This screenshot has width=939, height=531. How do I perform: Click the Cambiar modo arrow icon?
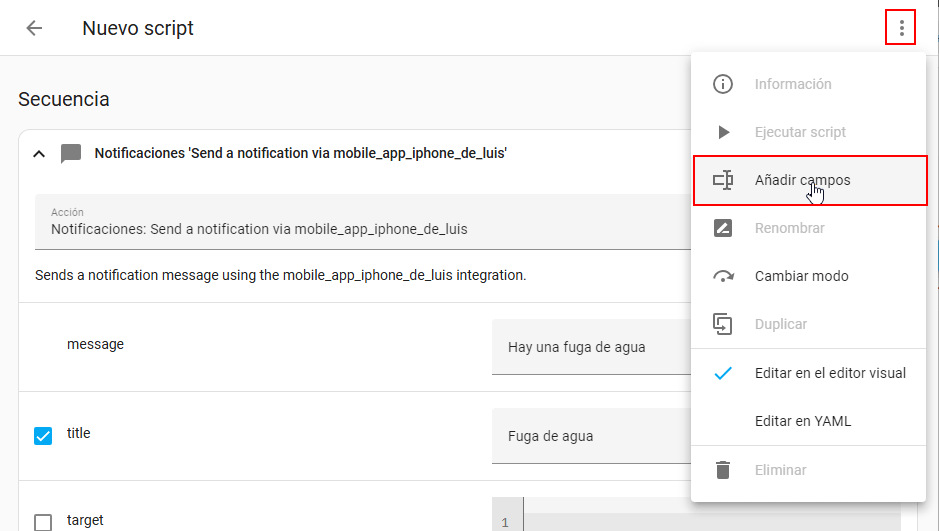pyautogui.click(x=722, y=276)
